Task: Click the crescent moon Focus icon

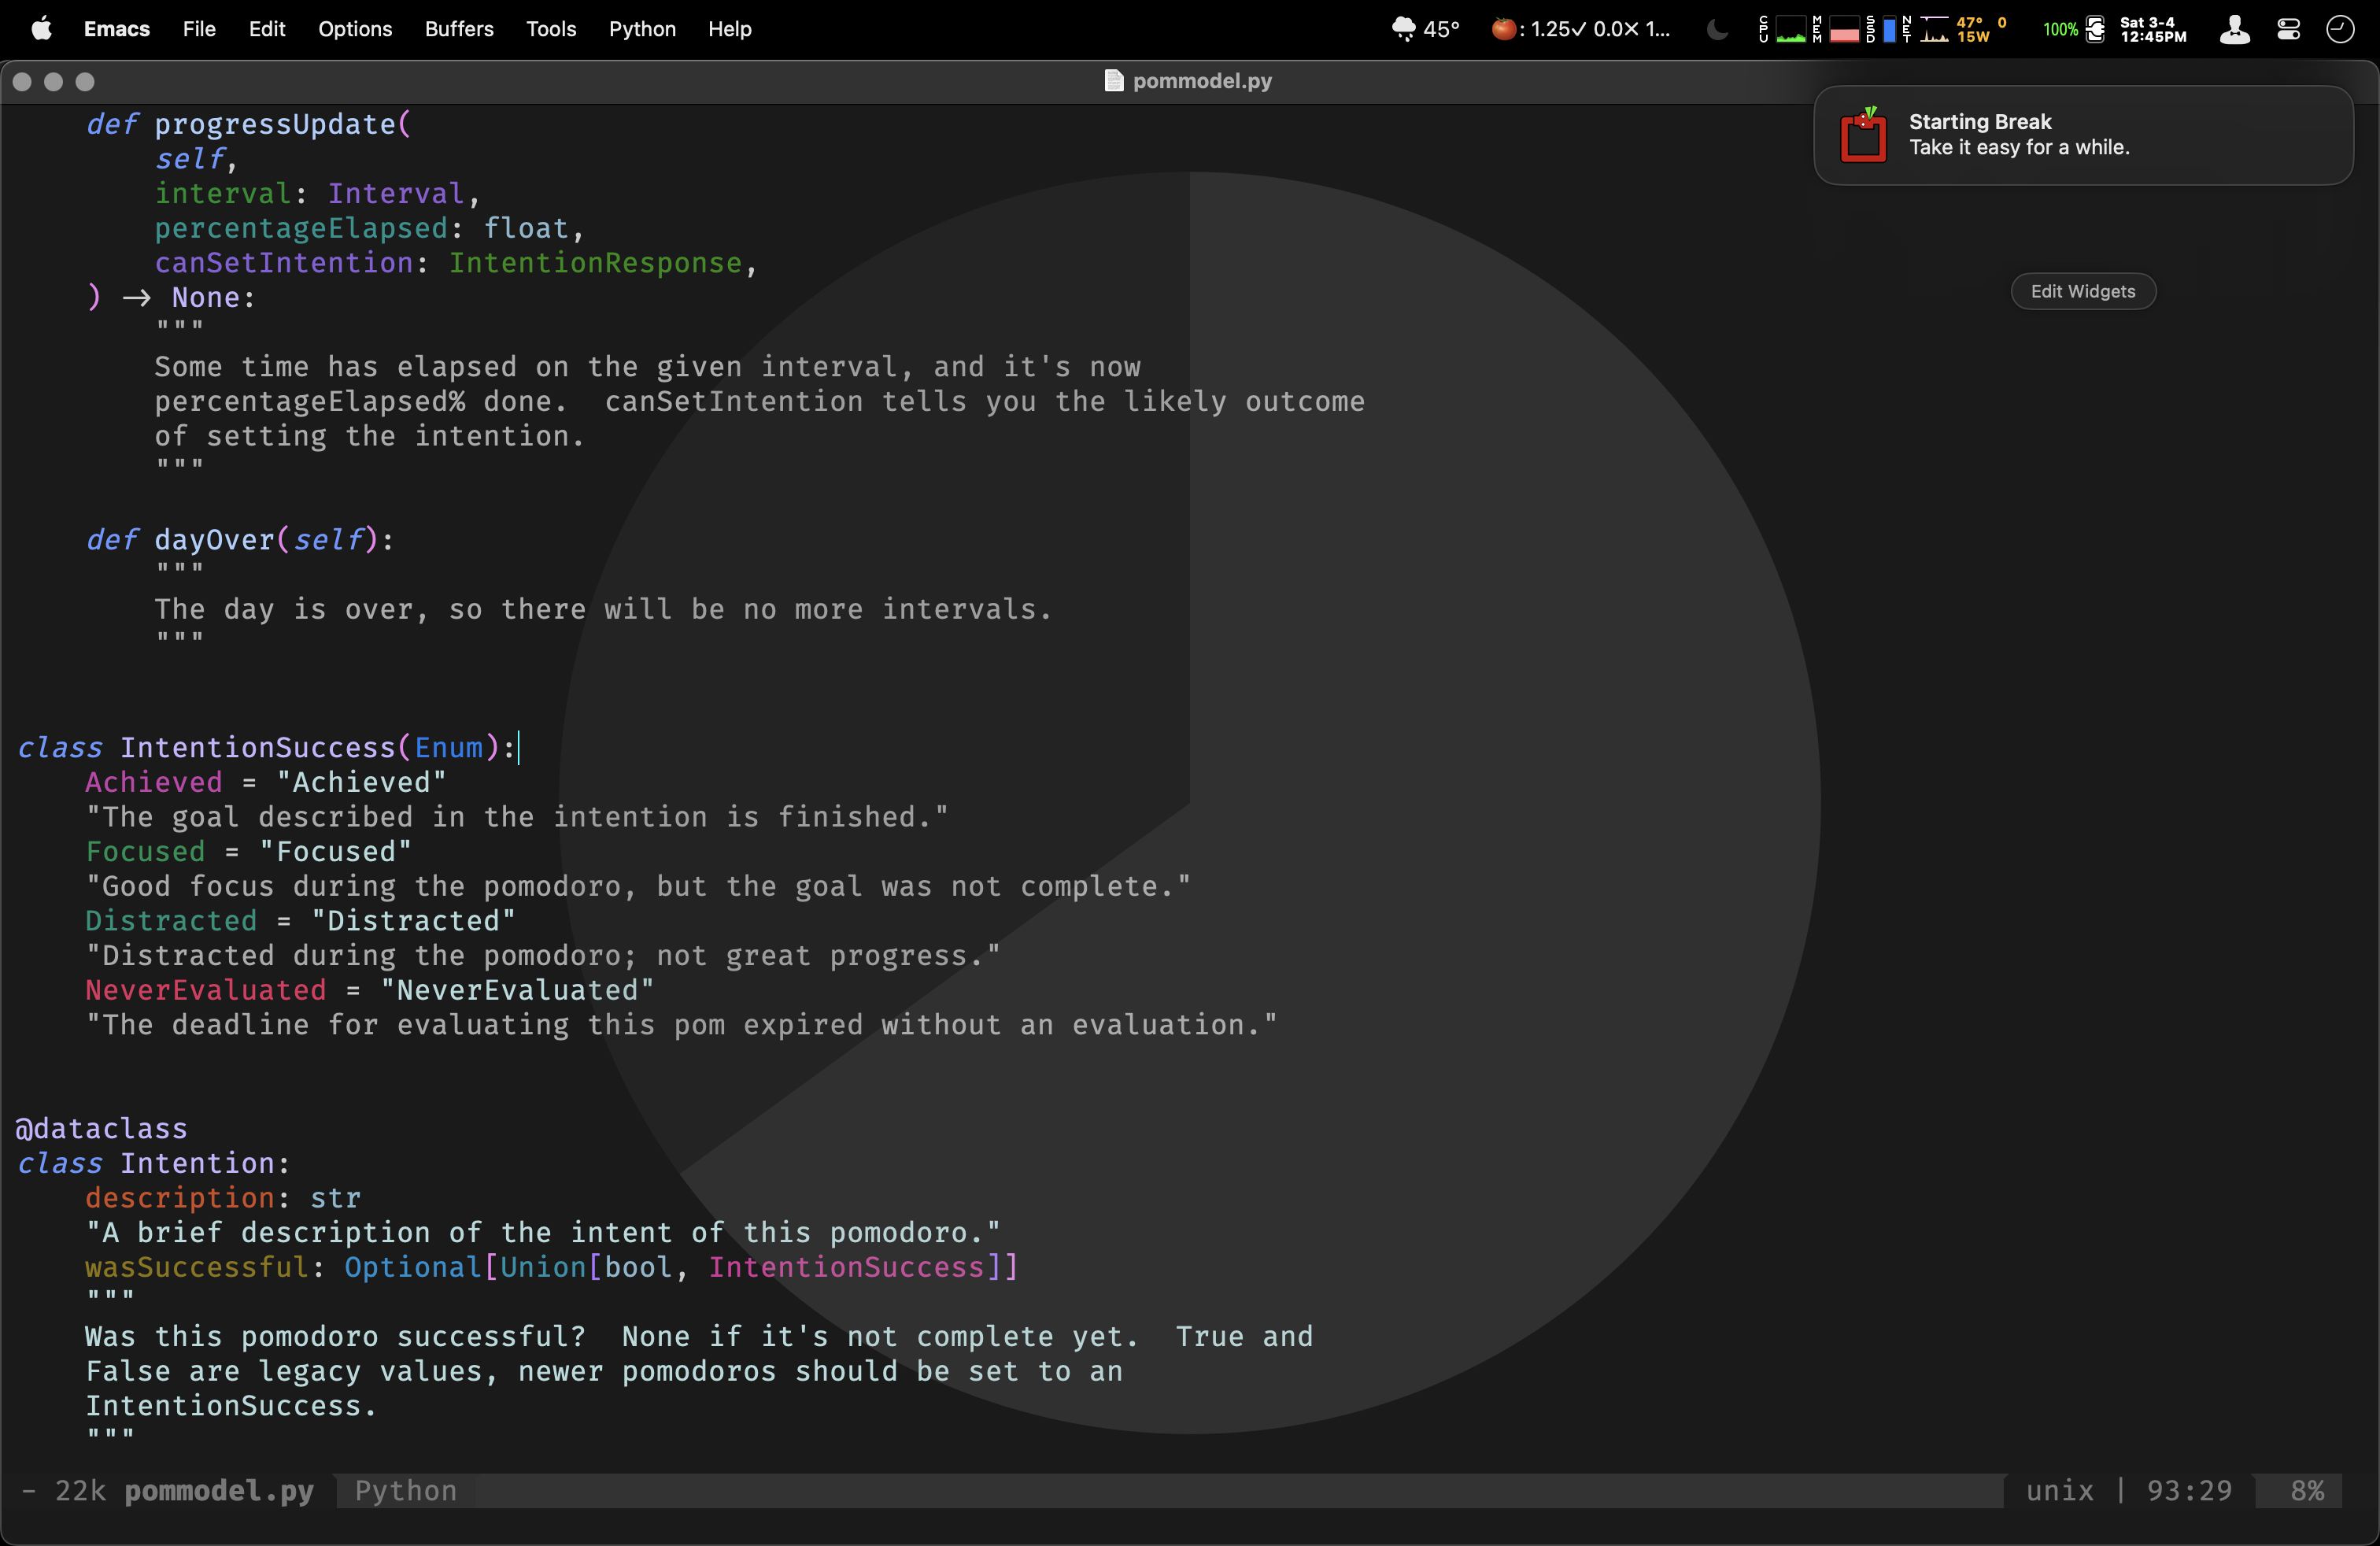Action: coord(1717,29)
